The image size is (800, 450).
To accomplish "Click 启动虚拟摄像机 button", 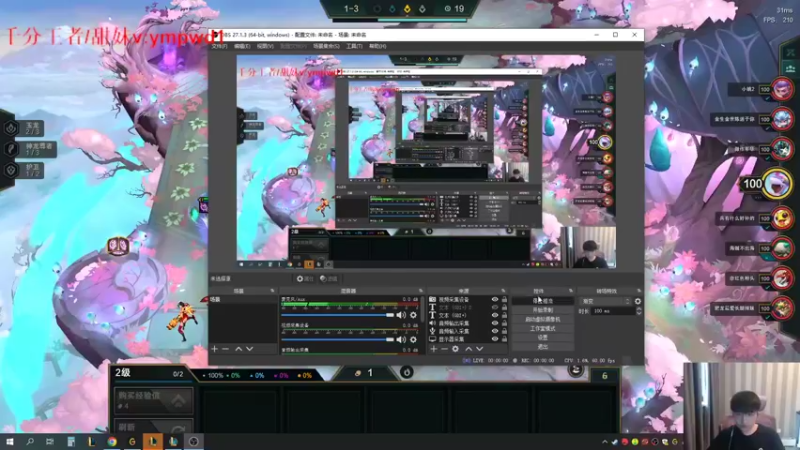I will [543, 319].
